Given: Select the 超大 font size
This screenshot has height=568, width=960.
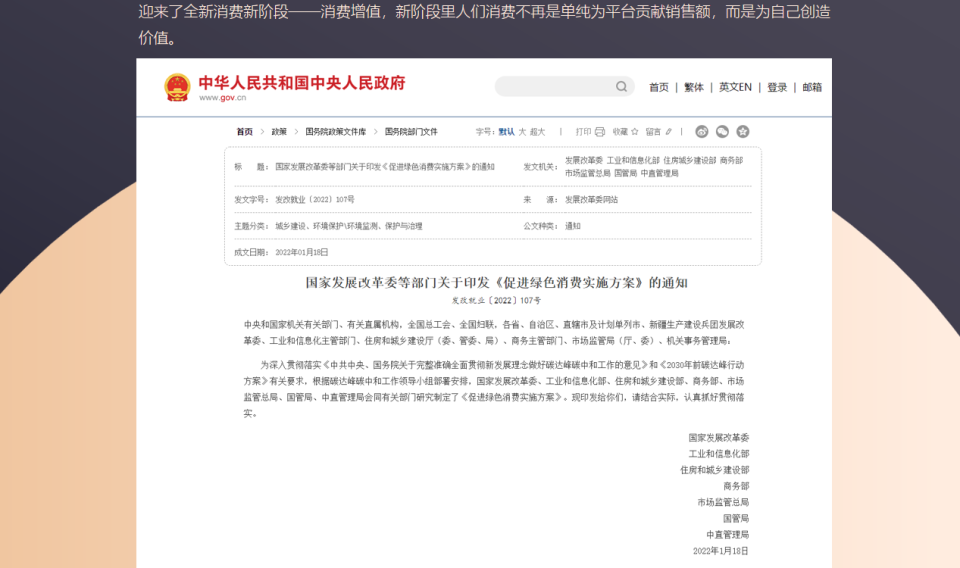Looking at the screenshot, I should click(x=538, y=132).
